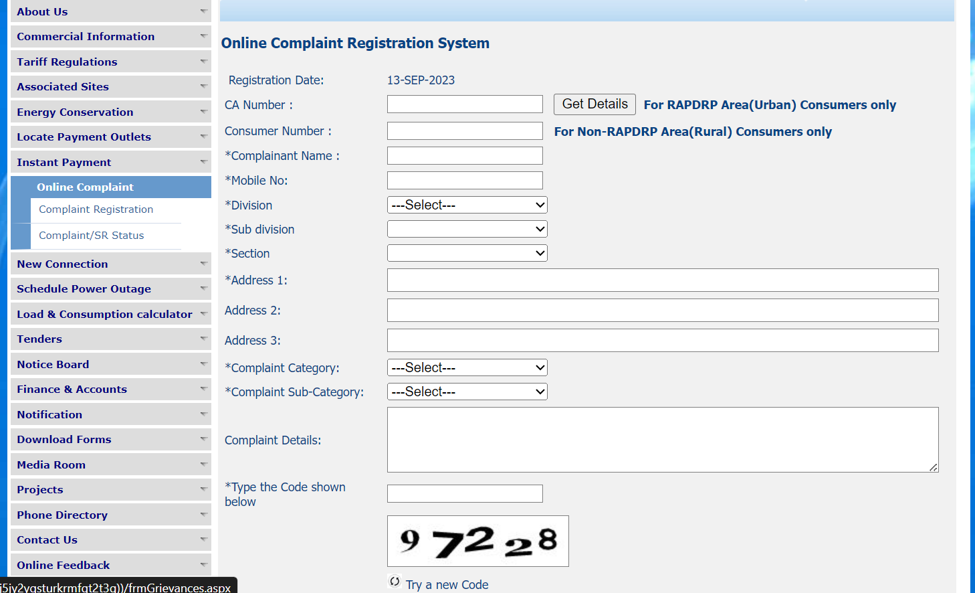Screen dimensions: 975x593
Task: Open Complaint/SR Status page
Action: [90, 235]
